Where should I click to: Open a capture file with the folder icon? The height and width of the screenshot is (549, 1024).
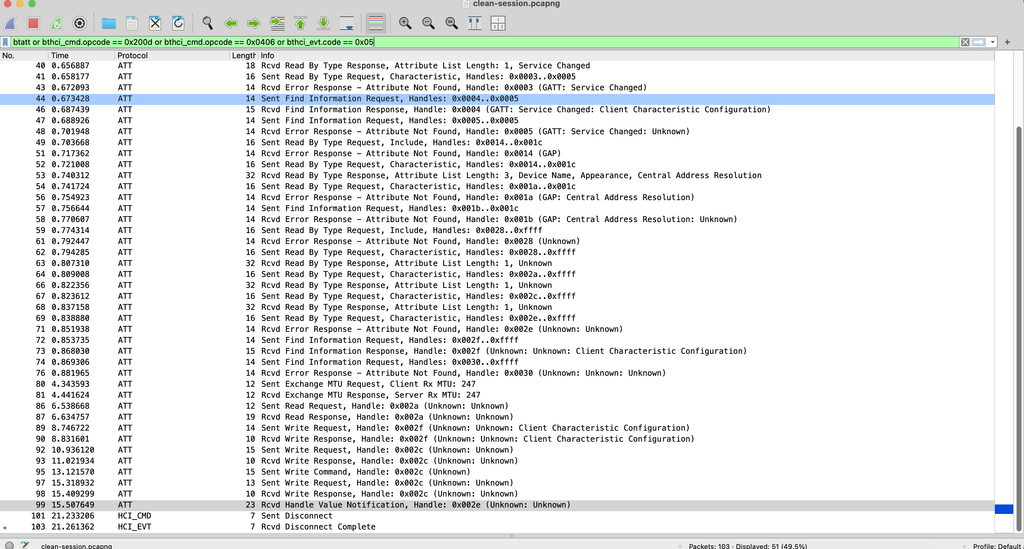[108, 24]
